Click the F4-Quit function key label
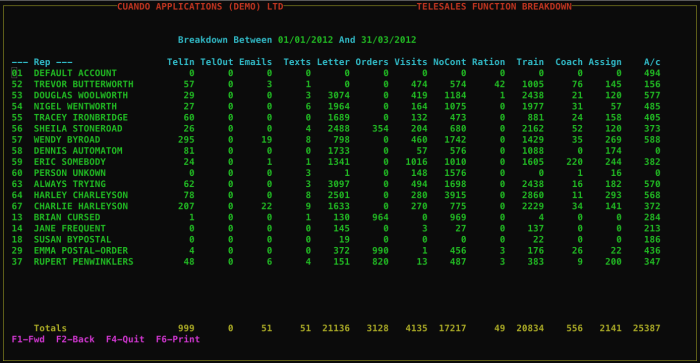 click(125, 339)
